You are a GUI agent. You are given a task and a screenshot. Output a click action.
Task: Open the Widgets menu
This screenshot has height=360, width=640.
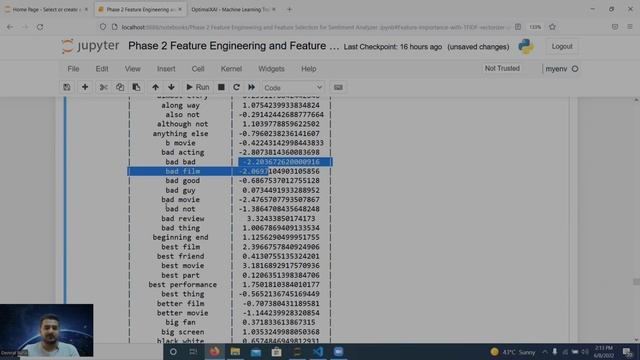point(271,69)
